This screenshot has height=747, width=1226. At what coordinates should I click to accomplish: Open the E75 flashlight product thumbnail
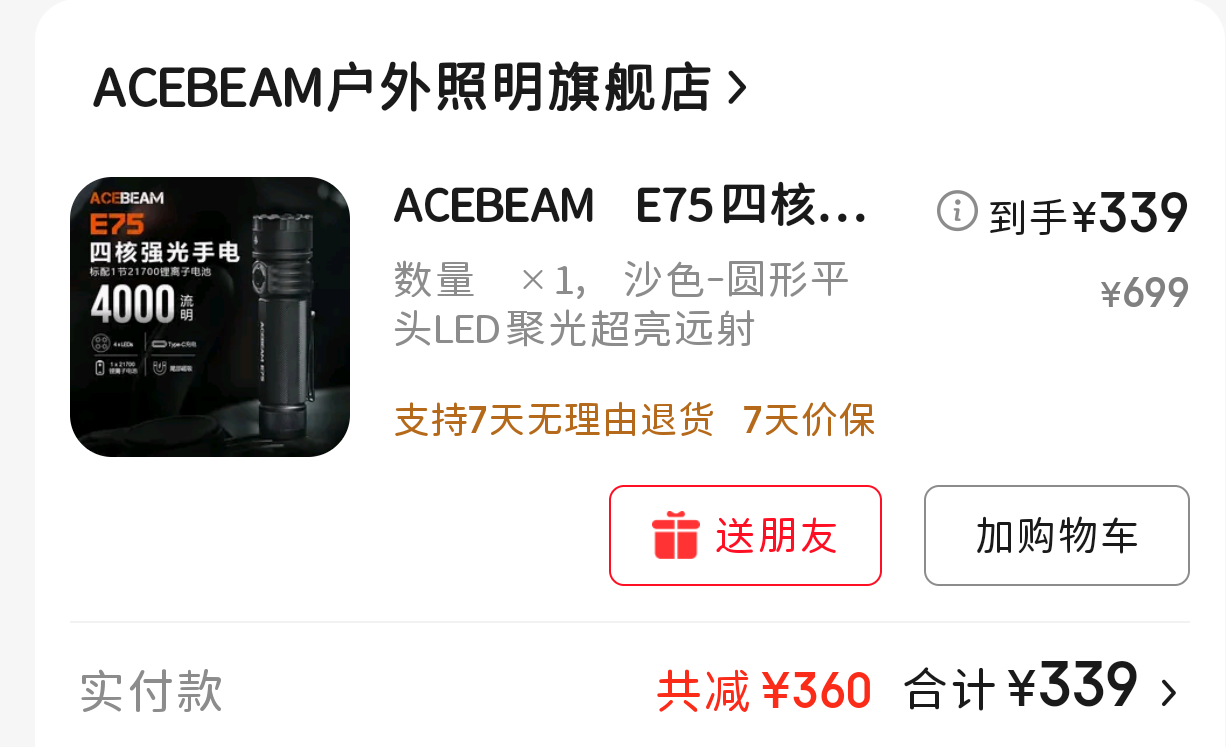click(x=210, y=317)
